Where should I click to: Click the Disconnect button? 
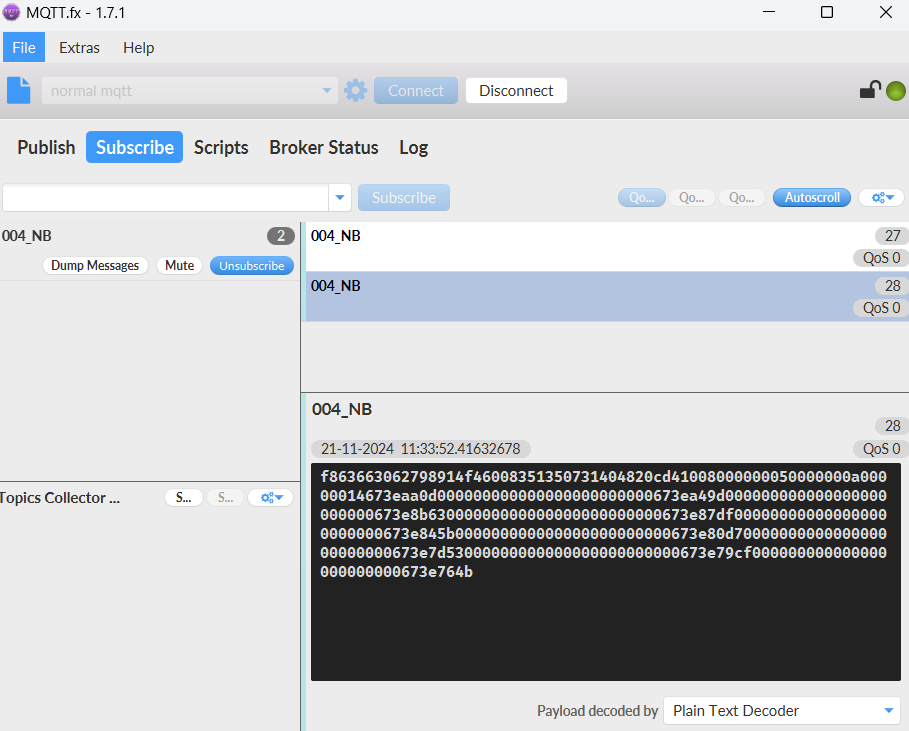[x=516, y=90]
